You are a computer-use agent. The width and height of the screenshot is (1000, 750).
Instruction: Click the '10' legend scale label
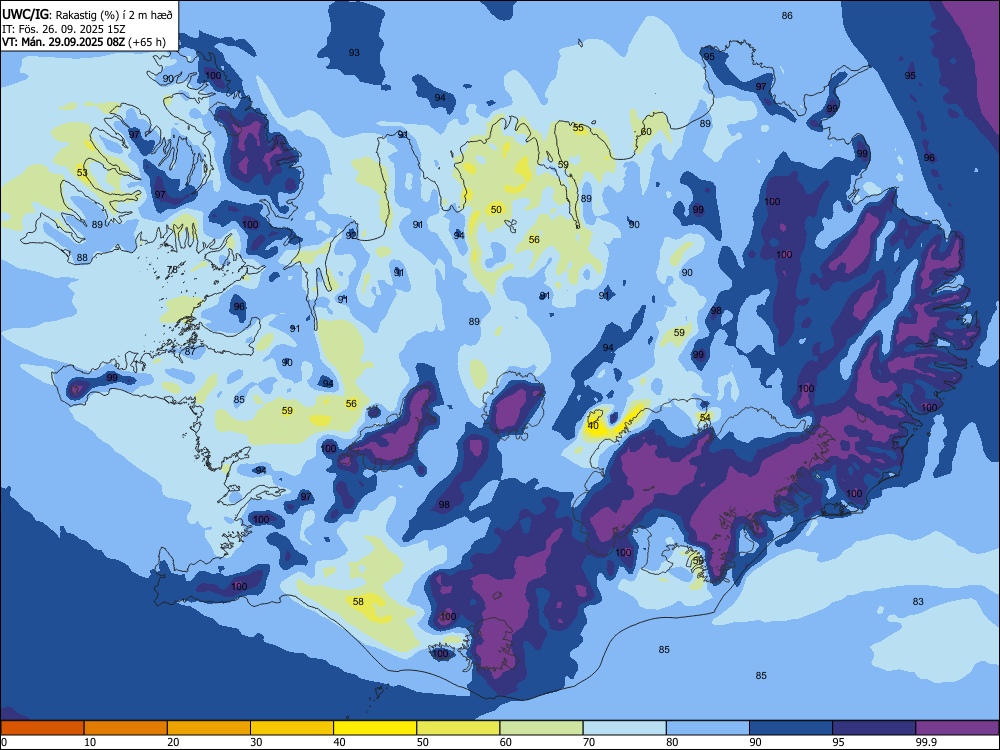(90, 742)
